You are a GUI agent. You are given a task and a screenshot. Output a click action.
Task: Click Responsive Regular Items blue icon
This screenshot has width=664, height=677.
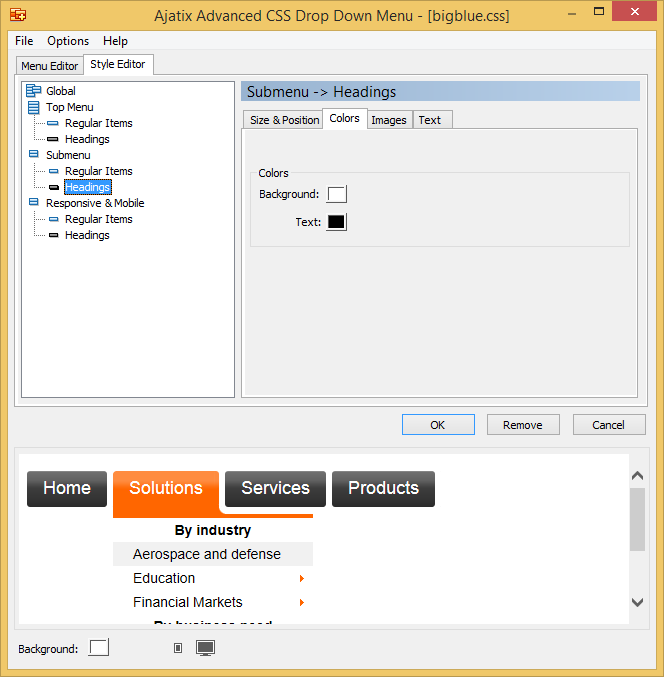[54, 219]
